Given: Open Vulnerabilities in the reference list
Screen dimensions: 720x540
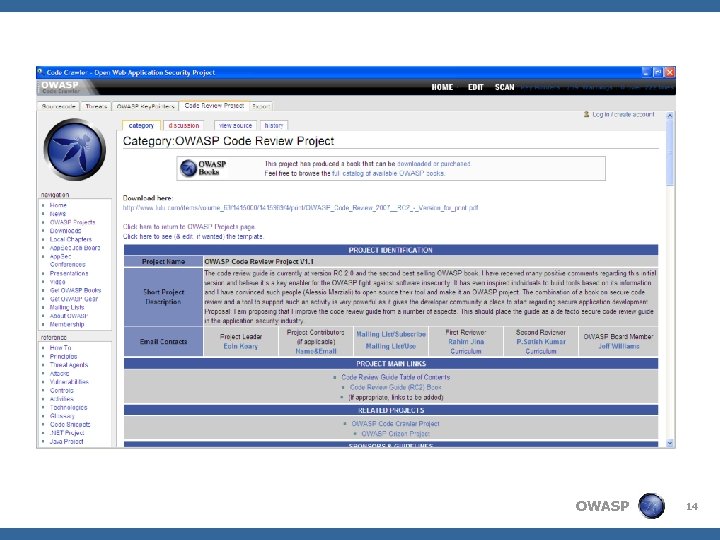Looking at the screenshot, I should pyautogui.click(x=69, y=382).
